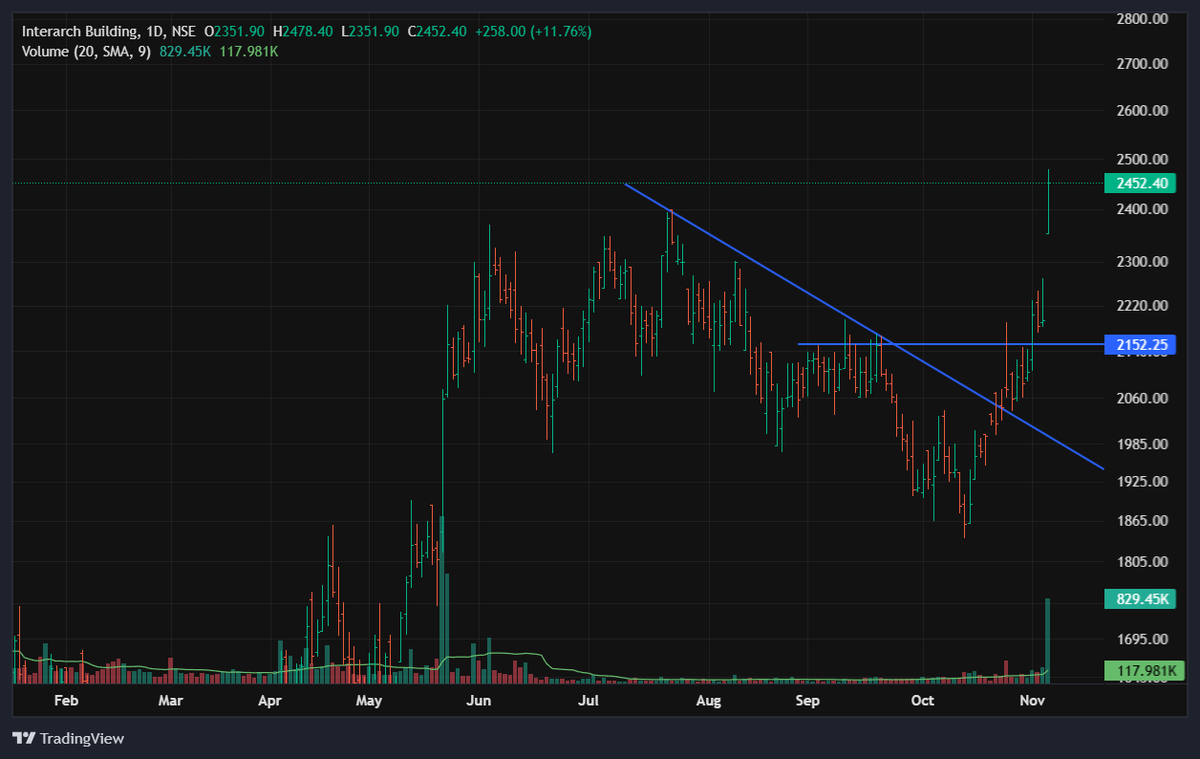The image size is (1200, 759).
Task: Click the Apr label on time axis
Action: click(x=271, y=701)
